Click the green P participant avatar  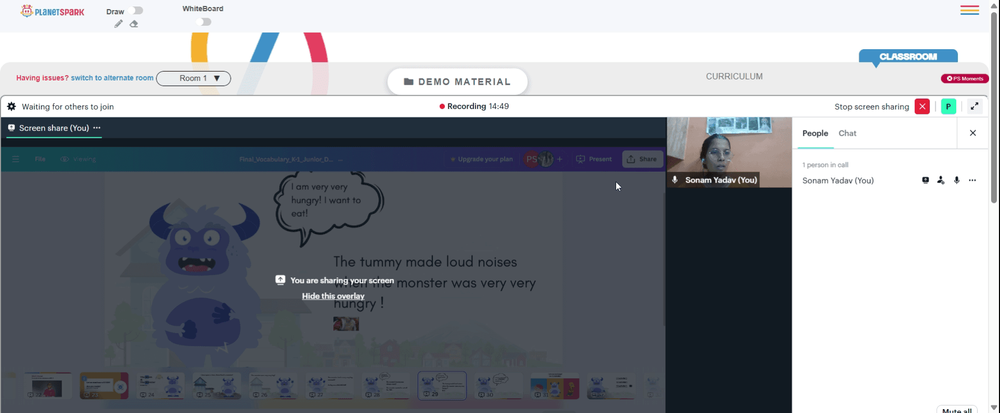[x=948, y=106]
